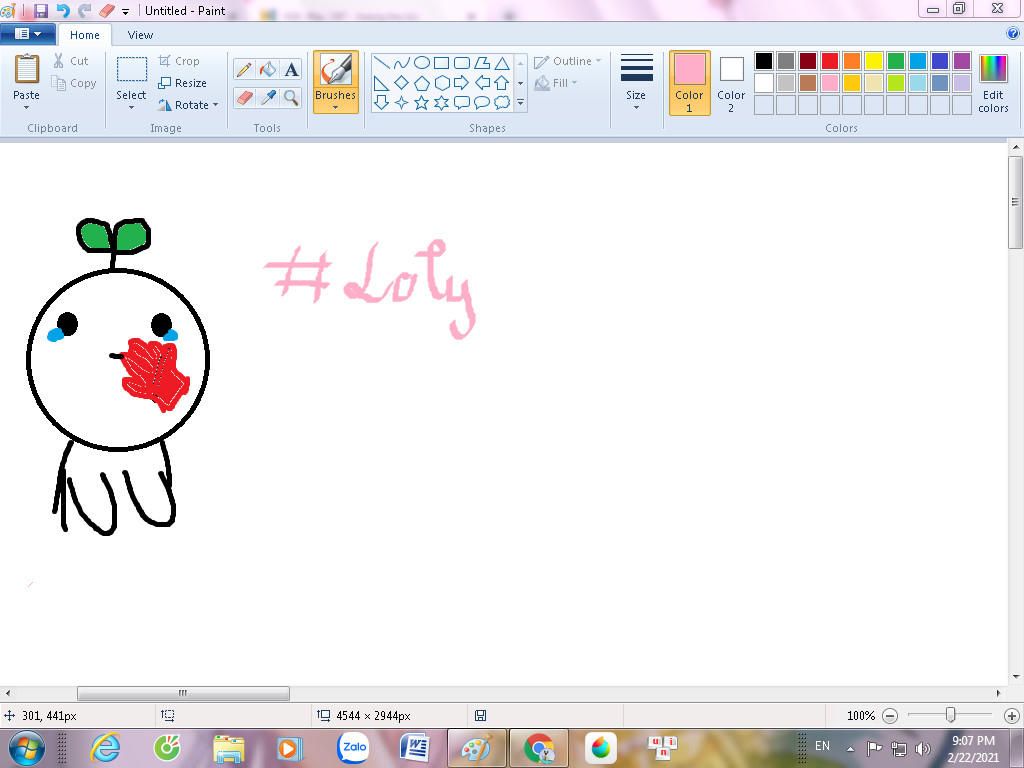
Task: Adjust the zoom slider handle
Action: pos(951,716)
